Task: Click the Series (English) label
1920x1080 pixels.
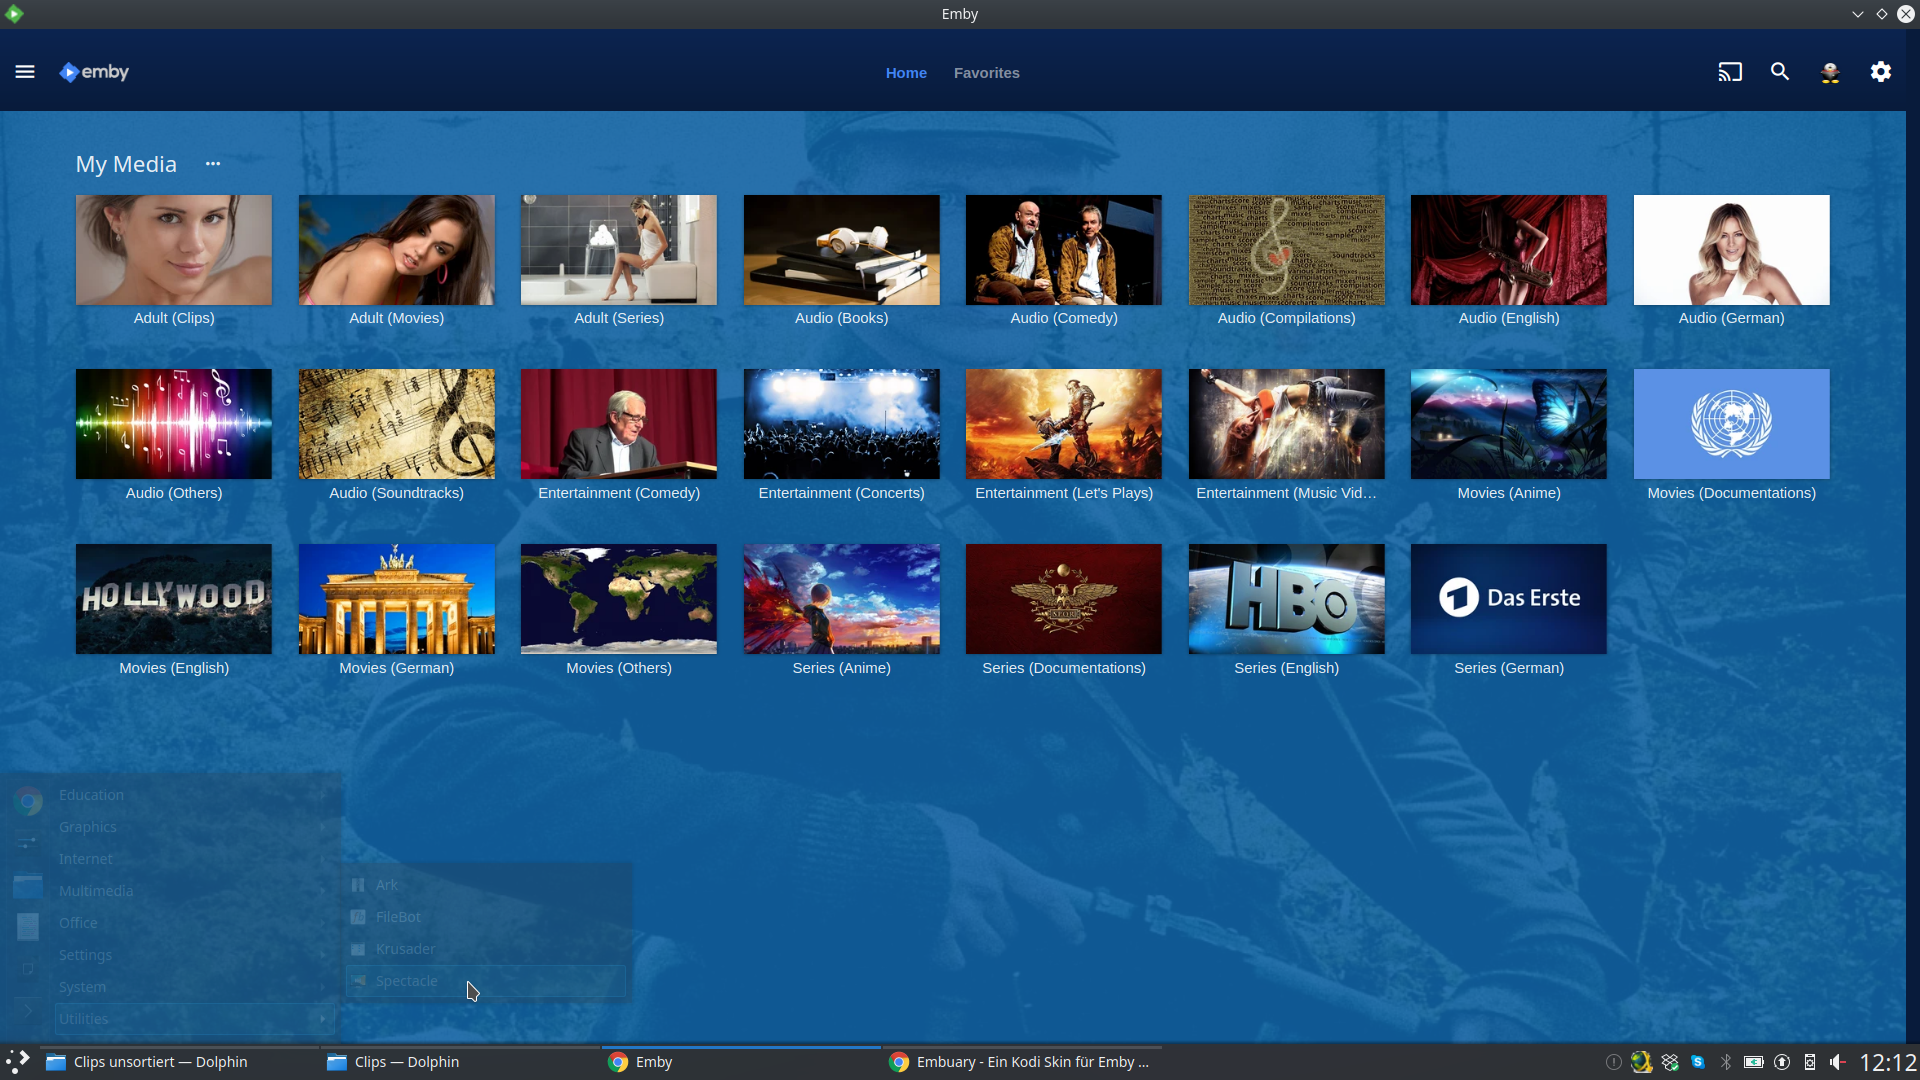Action: click(1286, 668)
